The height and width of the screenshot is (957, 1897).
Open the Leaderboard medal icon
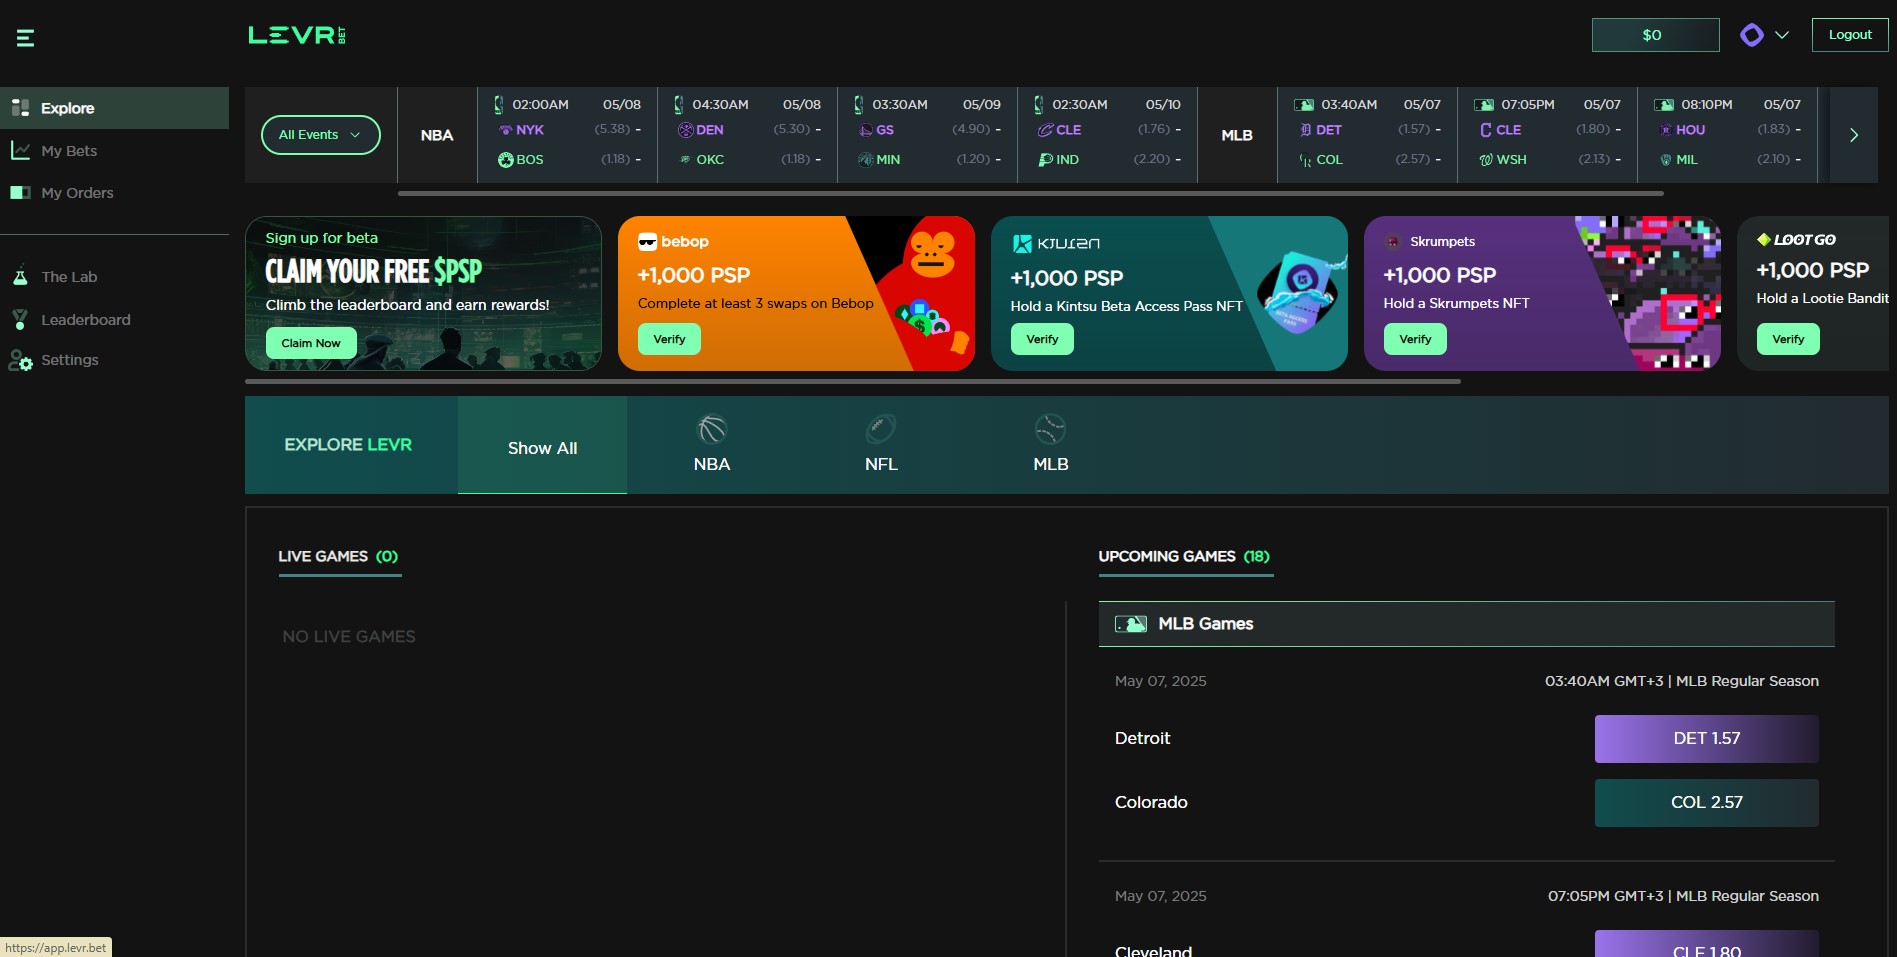click(x=20, y=320)
